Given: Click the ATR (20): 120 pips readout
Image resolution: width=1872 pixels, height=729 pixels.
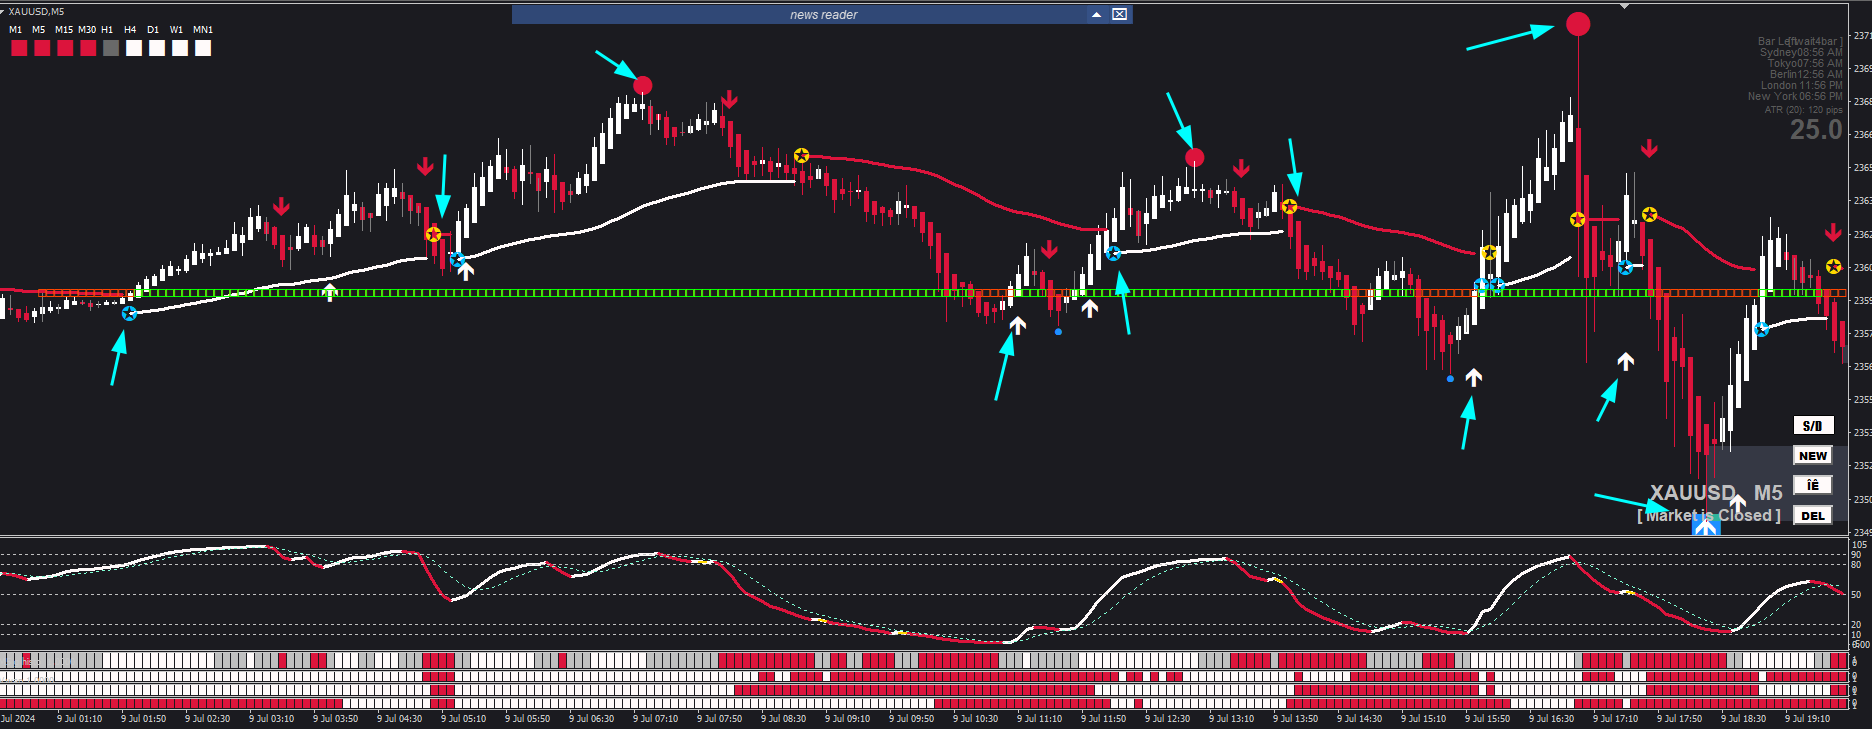Looking at the screenshot, I should click(1804, 110).
